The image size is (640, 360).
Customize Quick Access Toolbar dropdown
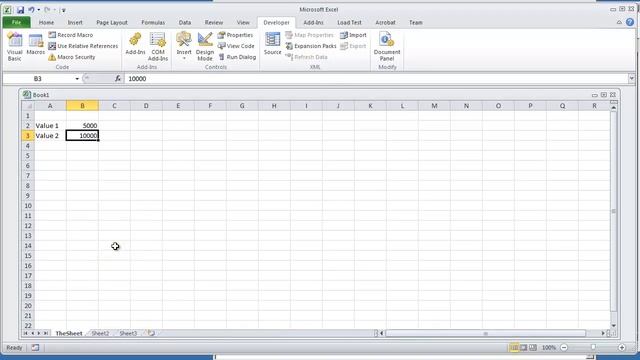64,10
